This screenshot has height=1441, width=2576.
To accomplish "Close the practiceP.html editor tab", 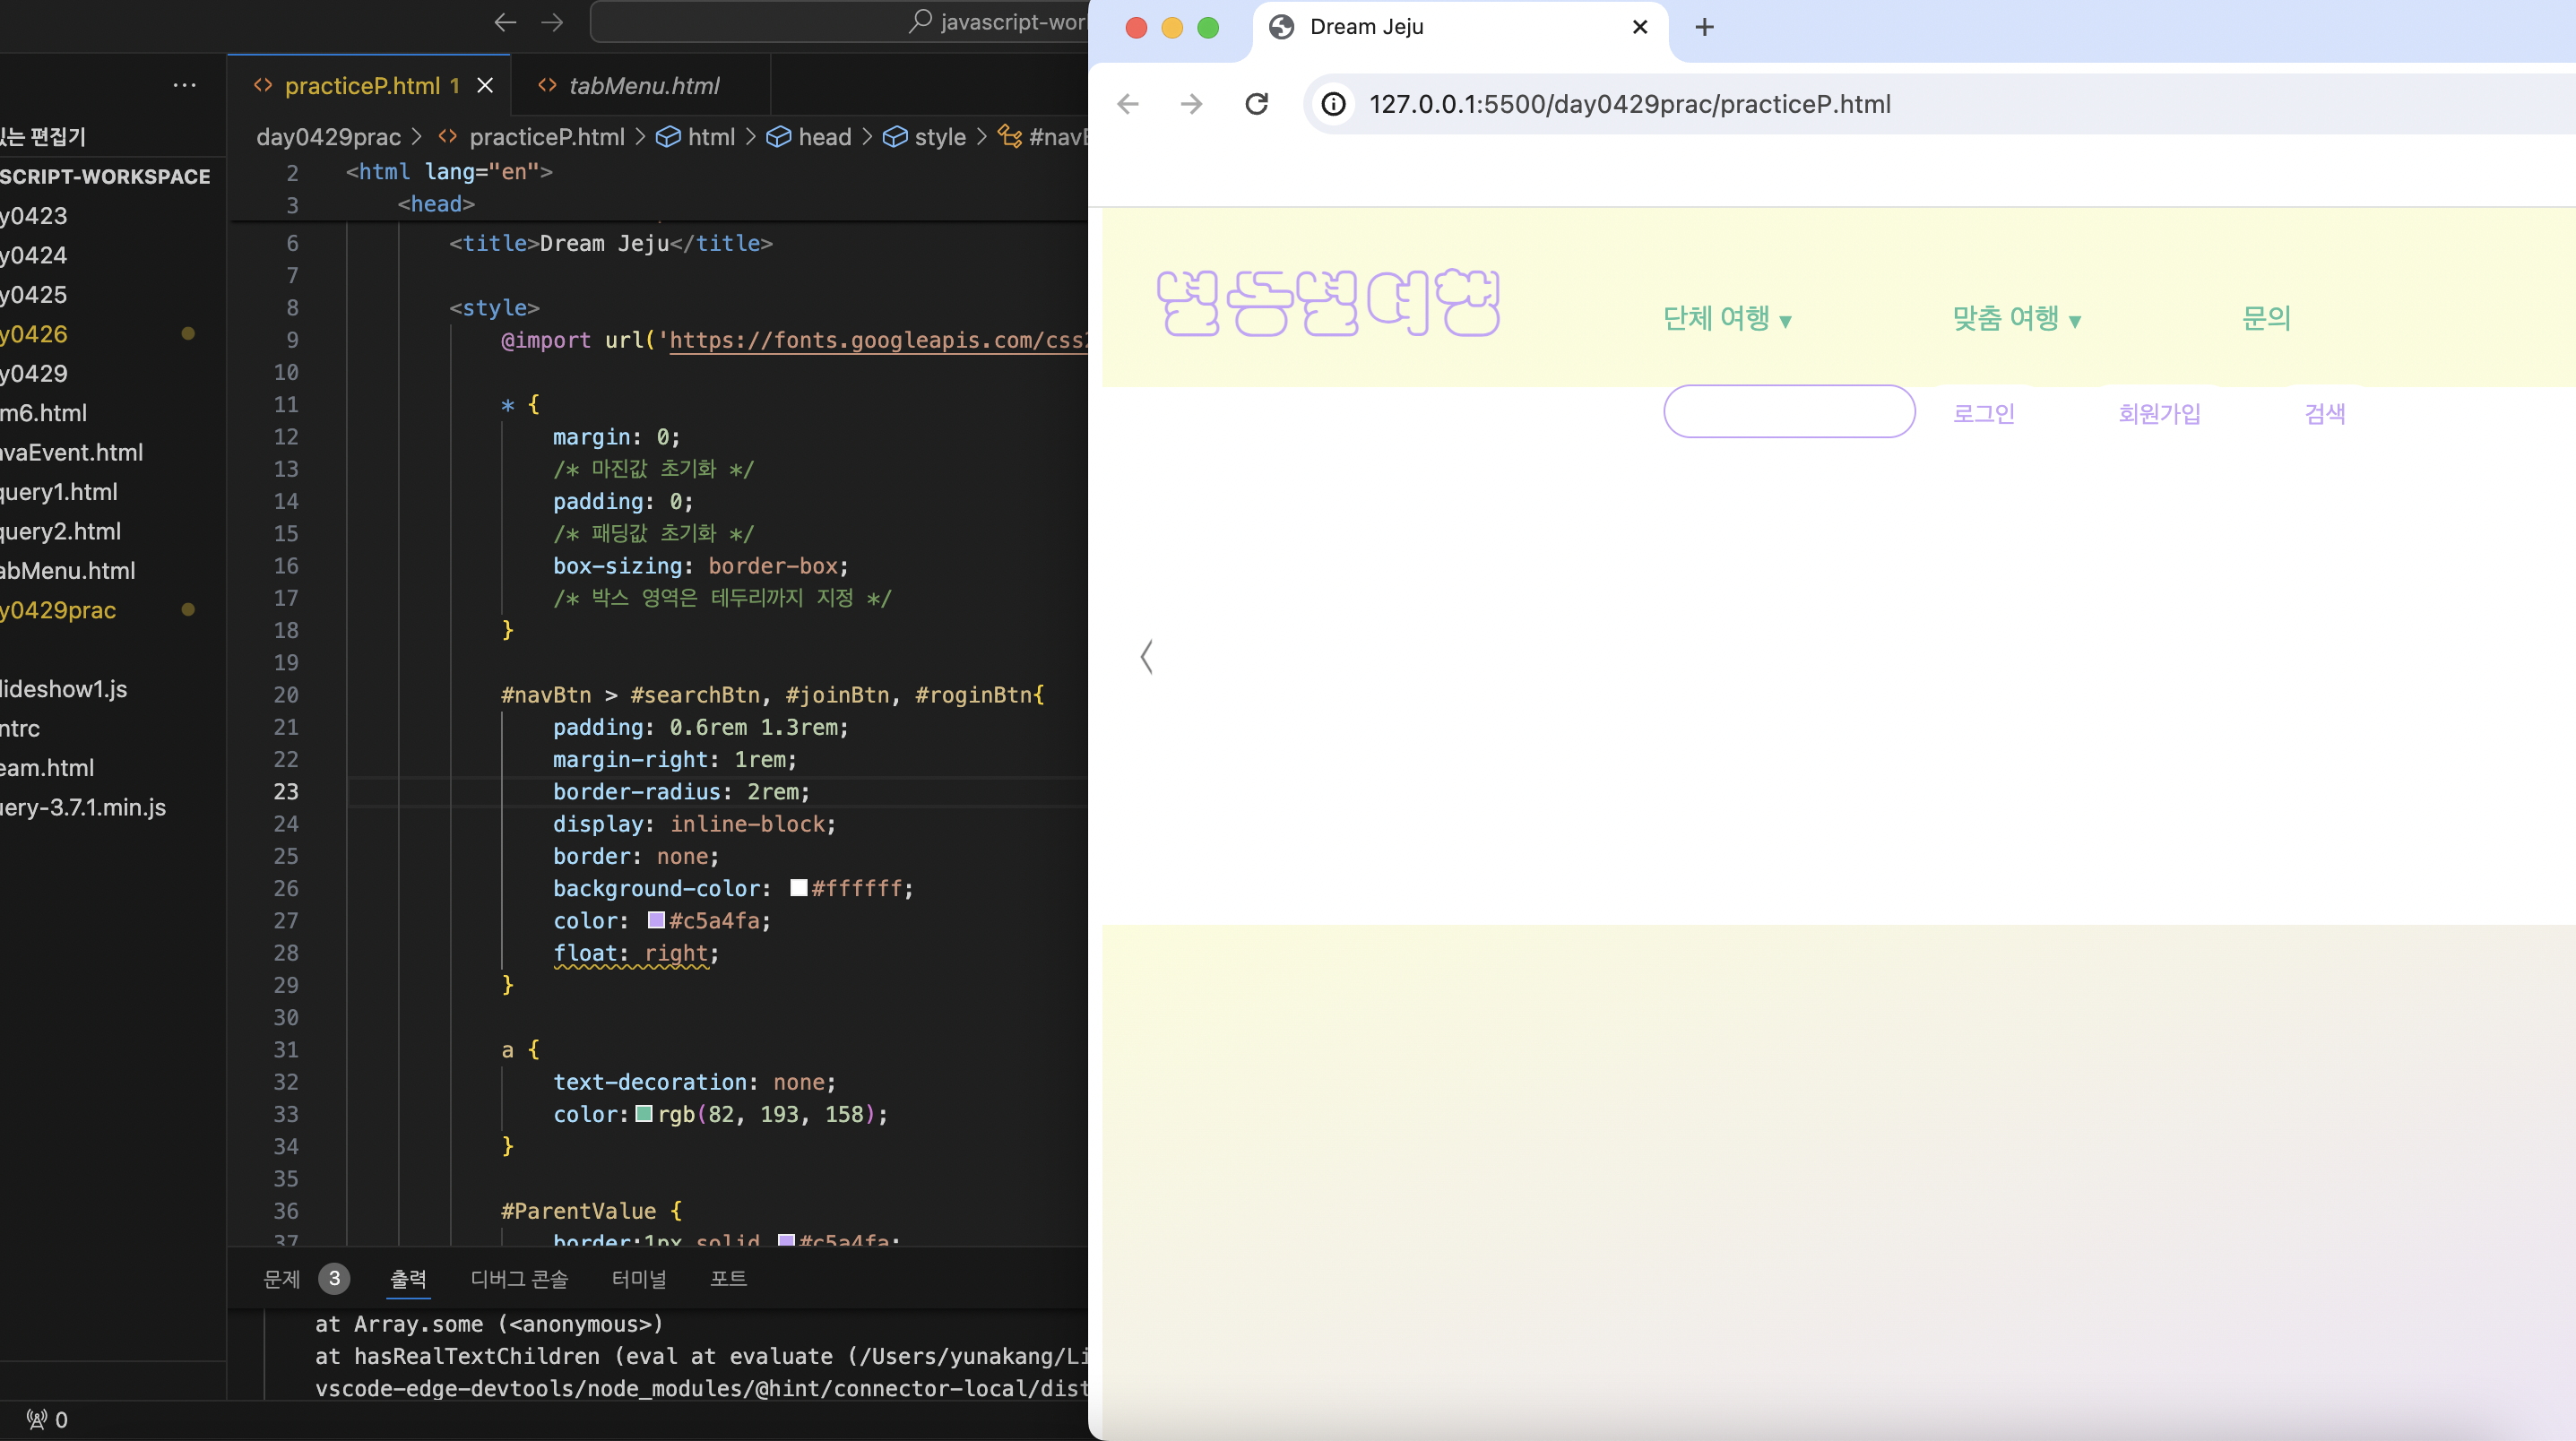I will click(x=485, y=86).
